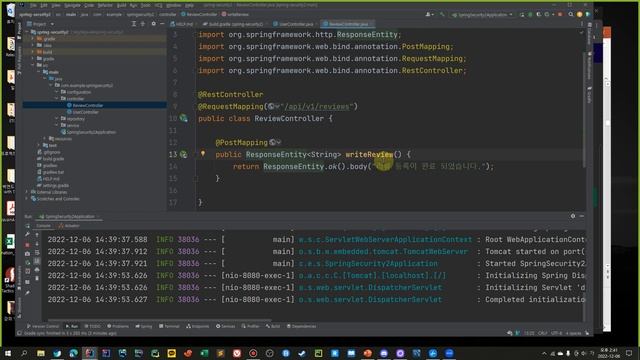Click the fold marker on line 15
This screenshot has width=640, height=360.
click(196, 178)
